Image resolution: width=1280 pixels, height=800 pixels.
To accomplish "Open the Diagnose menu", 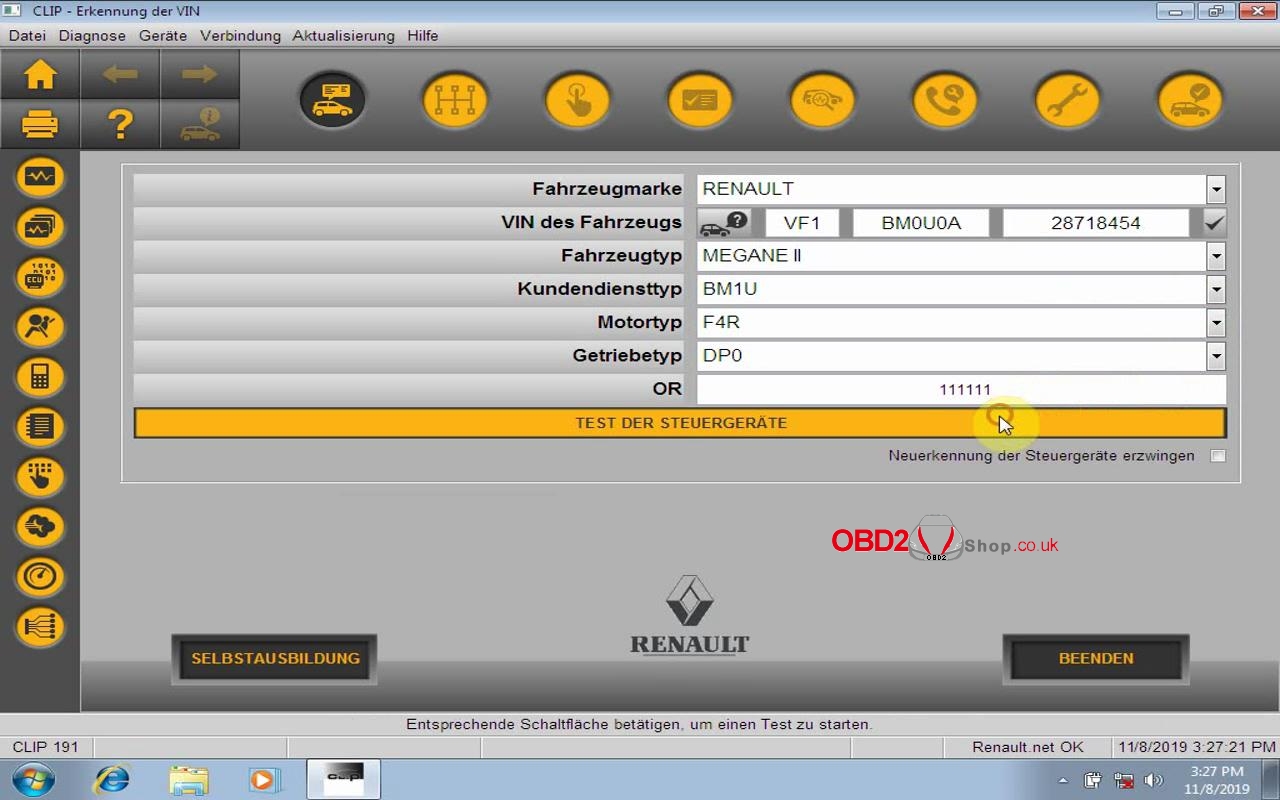I will tap(92, 35).
